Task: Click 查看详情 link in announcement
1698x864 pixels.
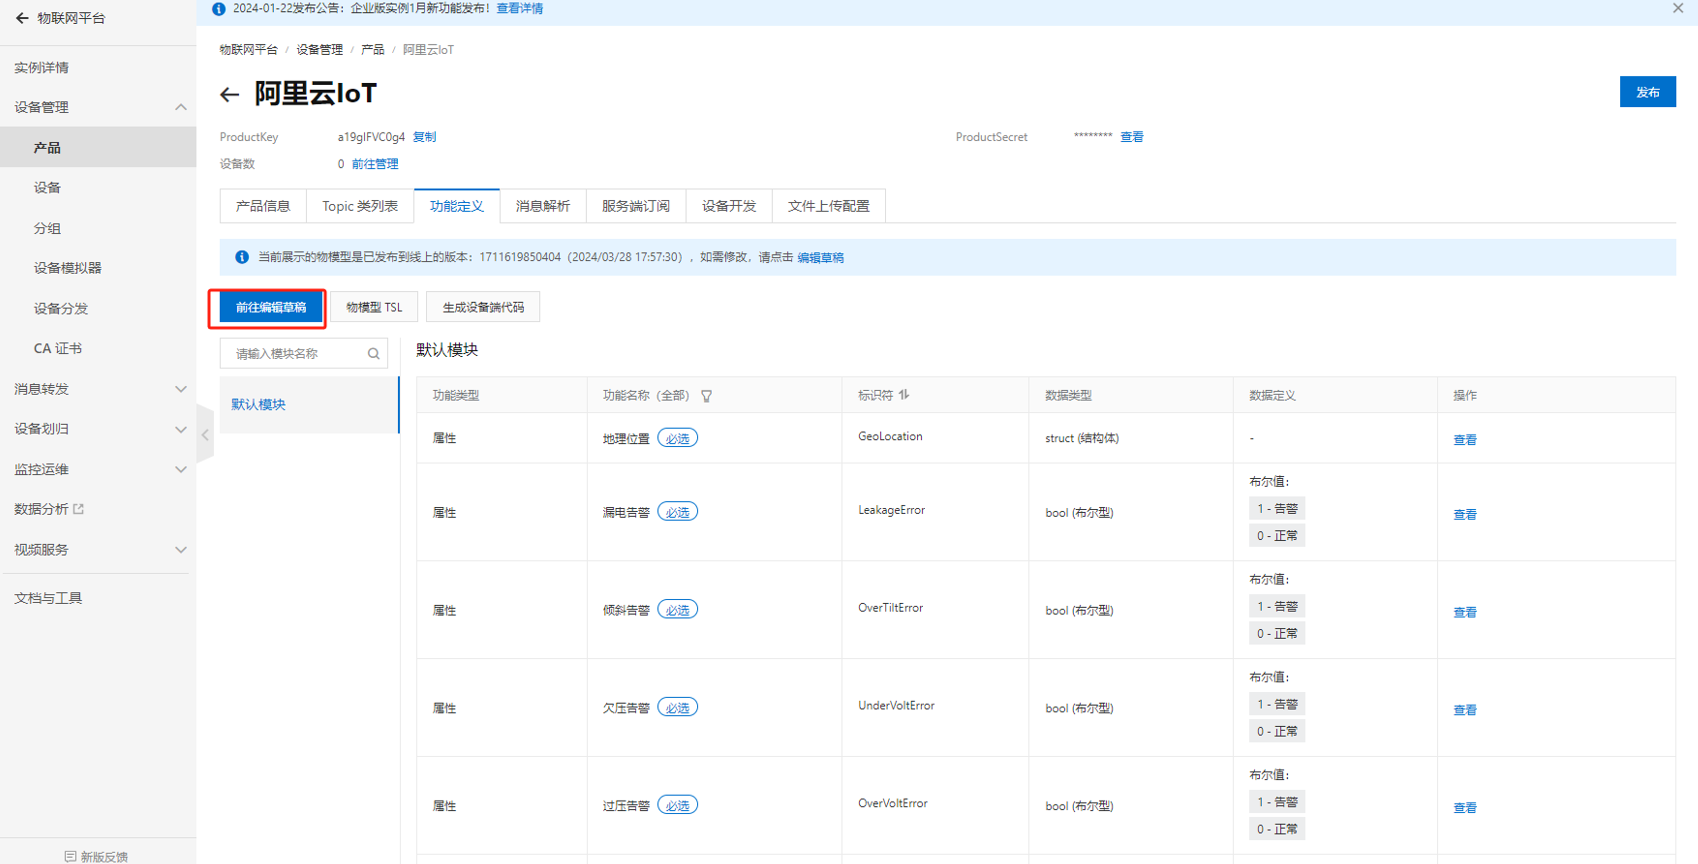Action: (520, 9)
